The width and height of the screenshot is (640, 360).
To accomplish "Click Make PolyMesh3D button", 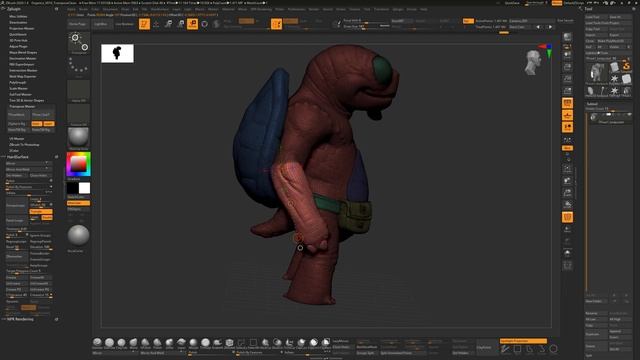I will tap(614, 41).
